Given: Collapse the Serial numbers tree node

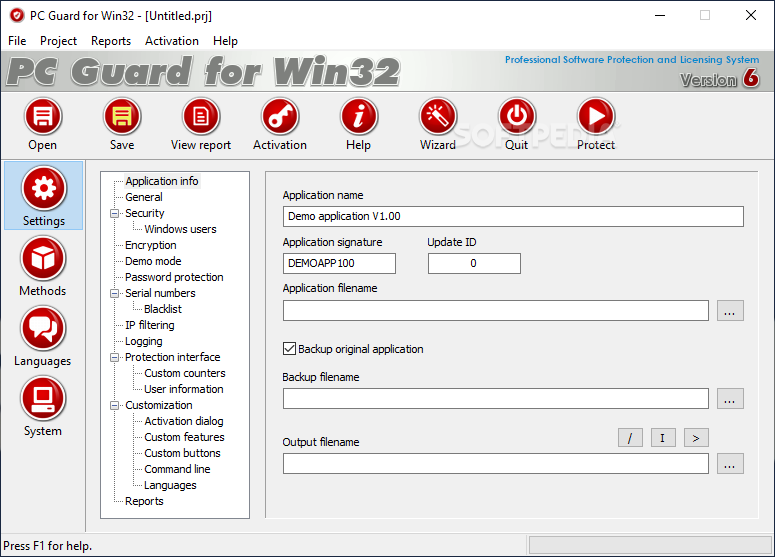Looking at the screenshot, I should 115,294.
